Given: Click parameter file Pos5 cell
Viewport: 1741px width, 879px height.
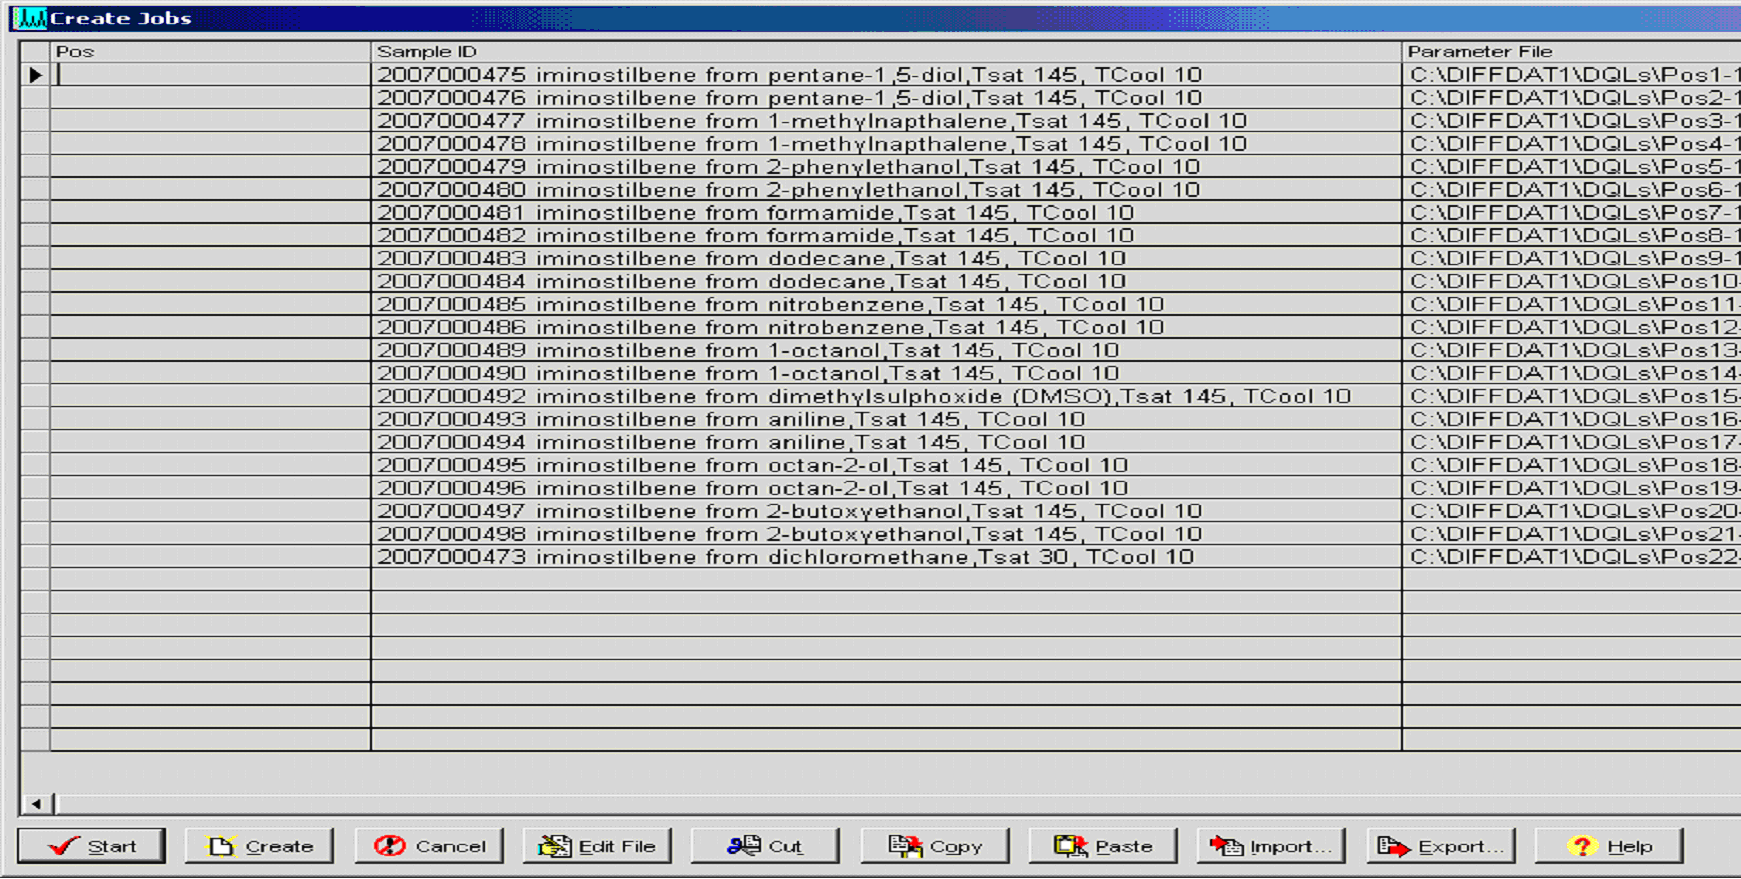Looking at the screenshot, I should [1572, 167].
